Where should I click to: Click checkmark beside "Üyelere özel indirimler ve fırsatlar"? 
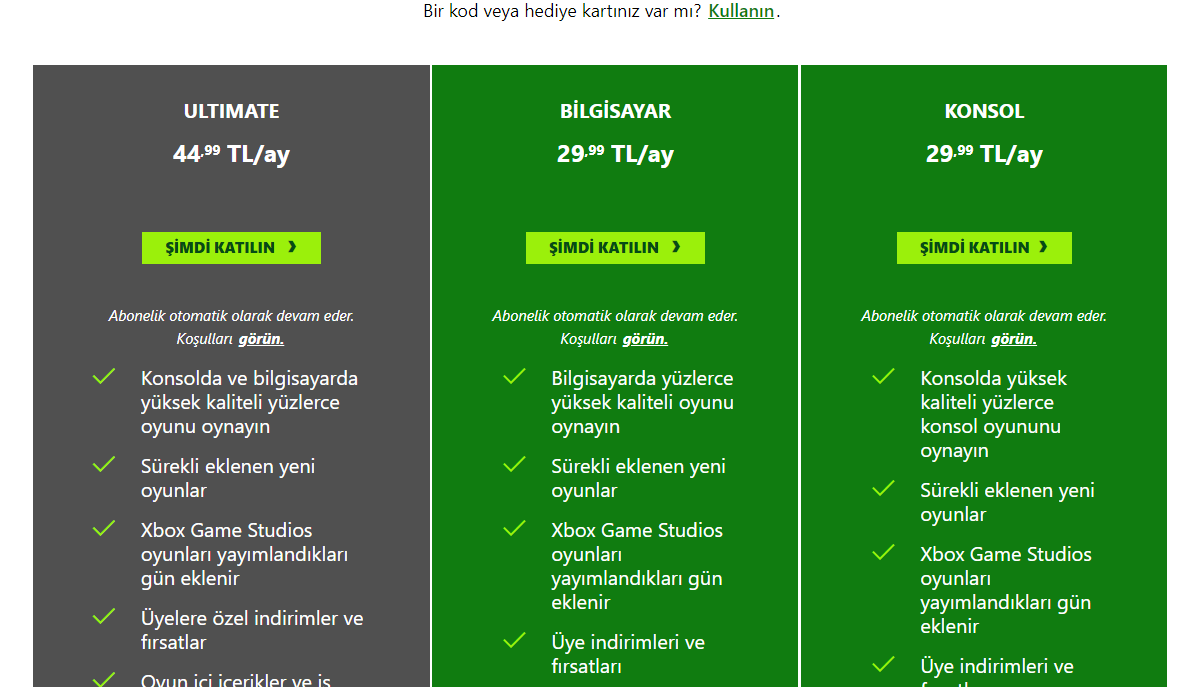click(x=104, y=617)
